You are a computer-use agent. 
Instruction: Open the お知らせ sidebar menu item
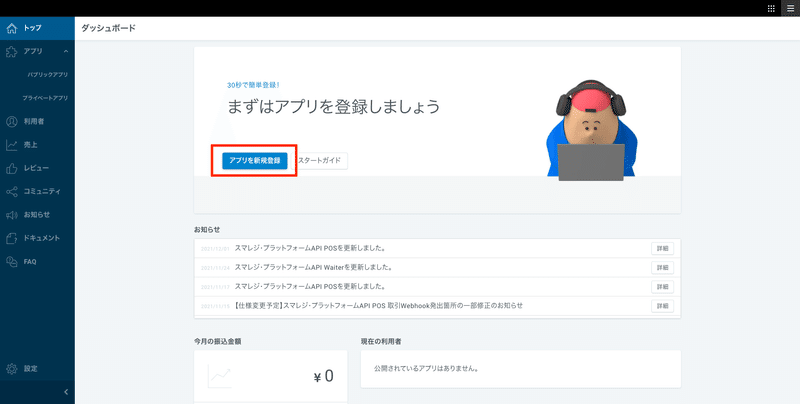pos(37,215)
